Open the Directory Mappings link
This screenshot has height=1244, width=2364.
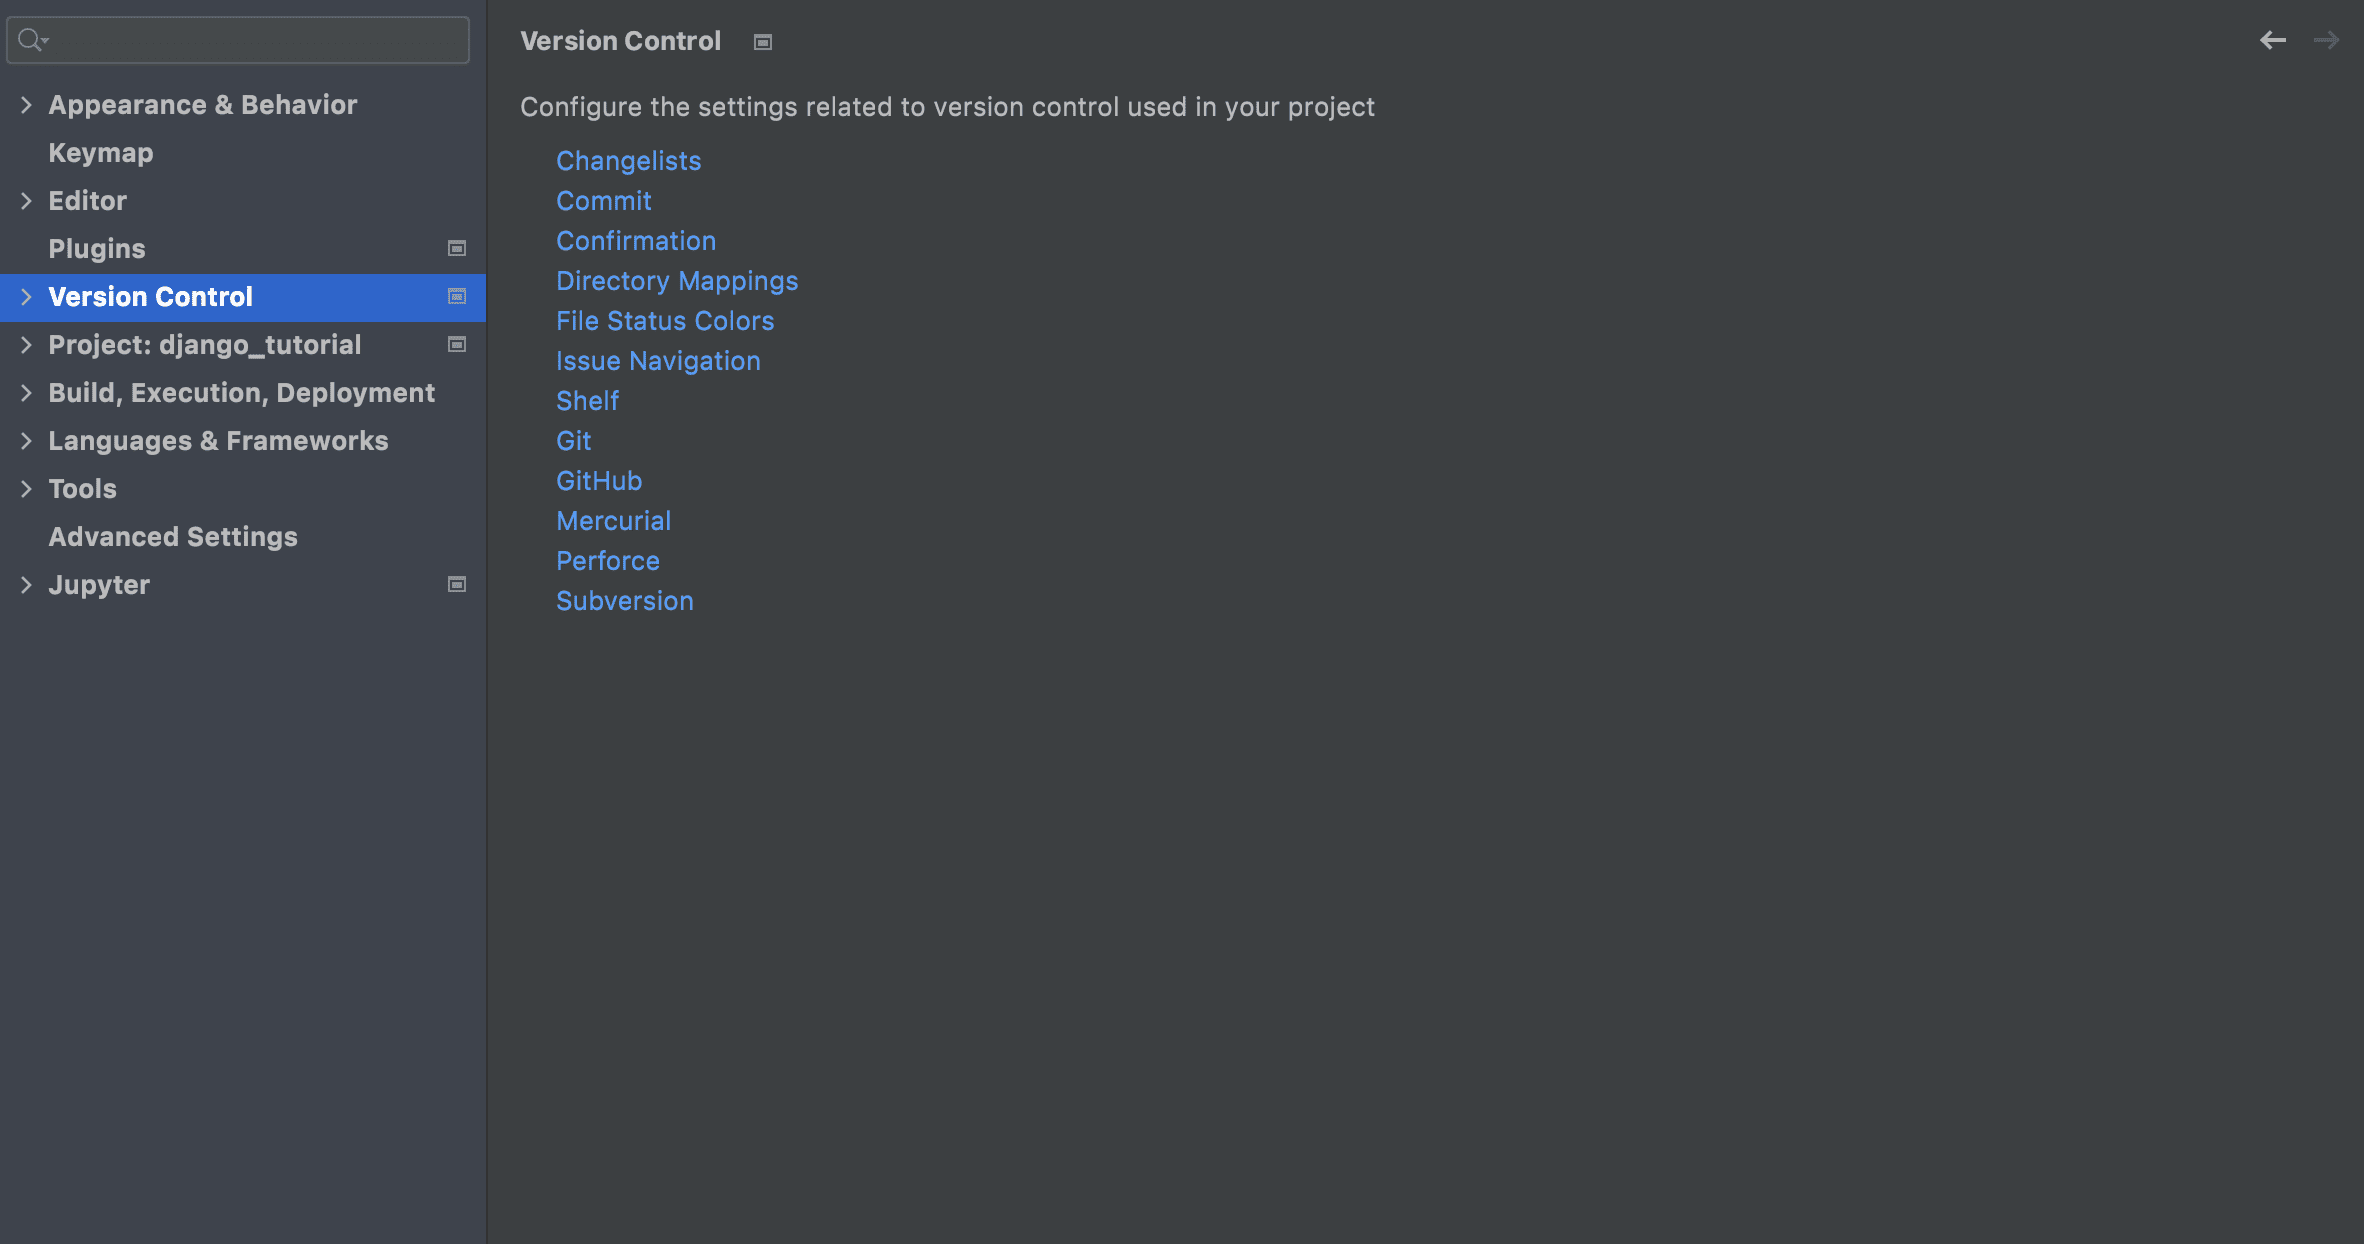pos(677,281)
